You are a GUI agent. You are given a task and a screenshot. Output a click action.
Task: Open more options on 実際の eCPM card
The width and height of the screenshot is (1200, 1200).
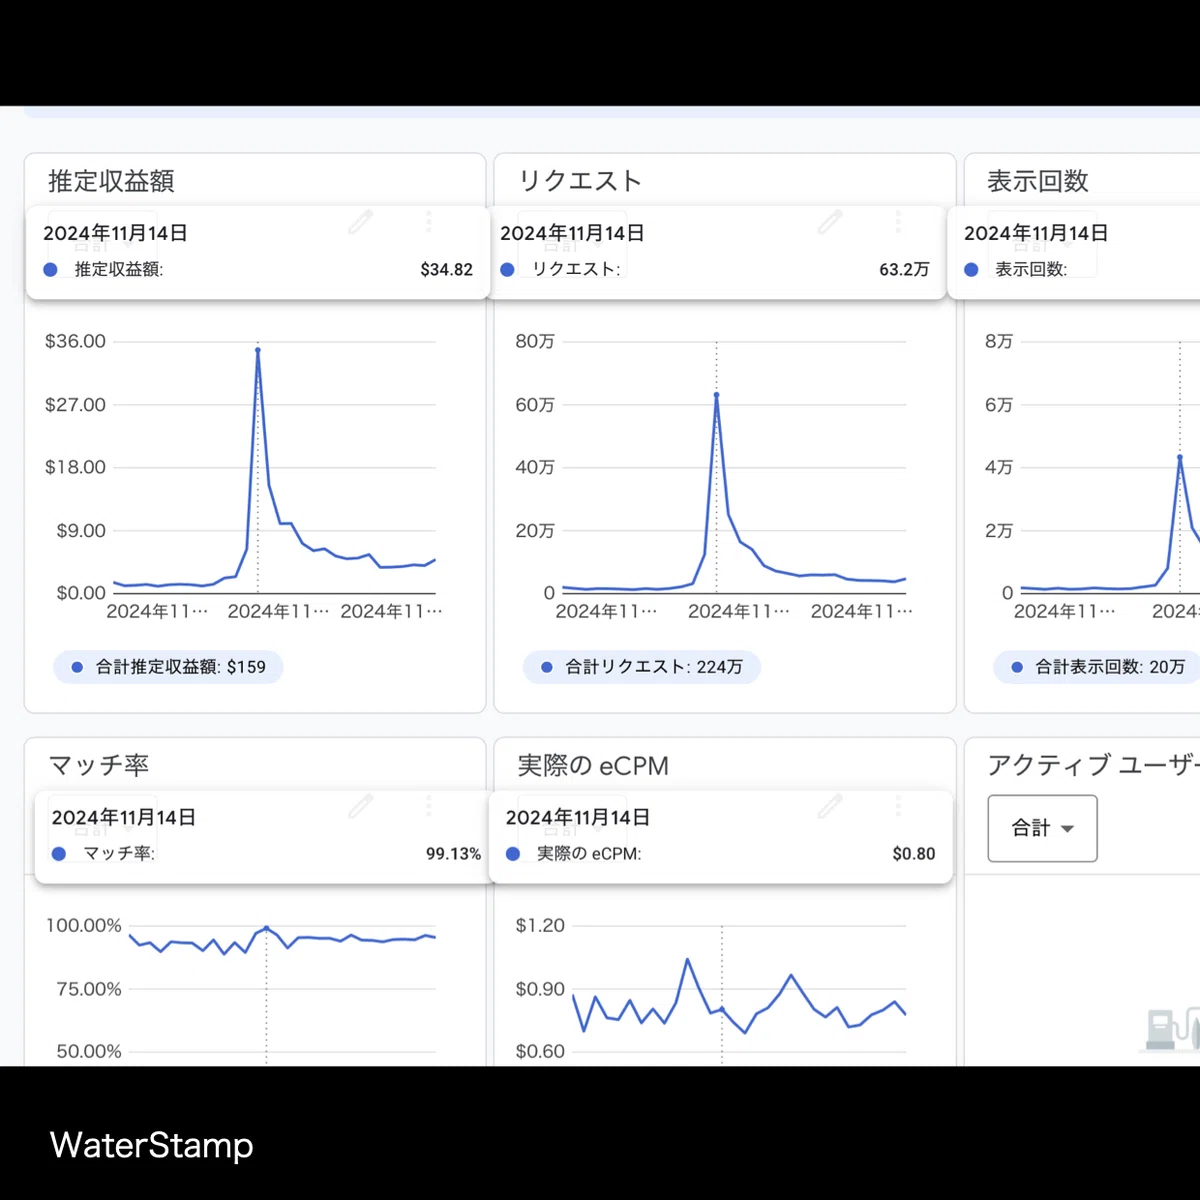[898, 805]
